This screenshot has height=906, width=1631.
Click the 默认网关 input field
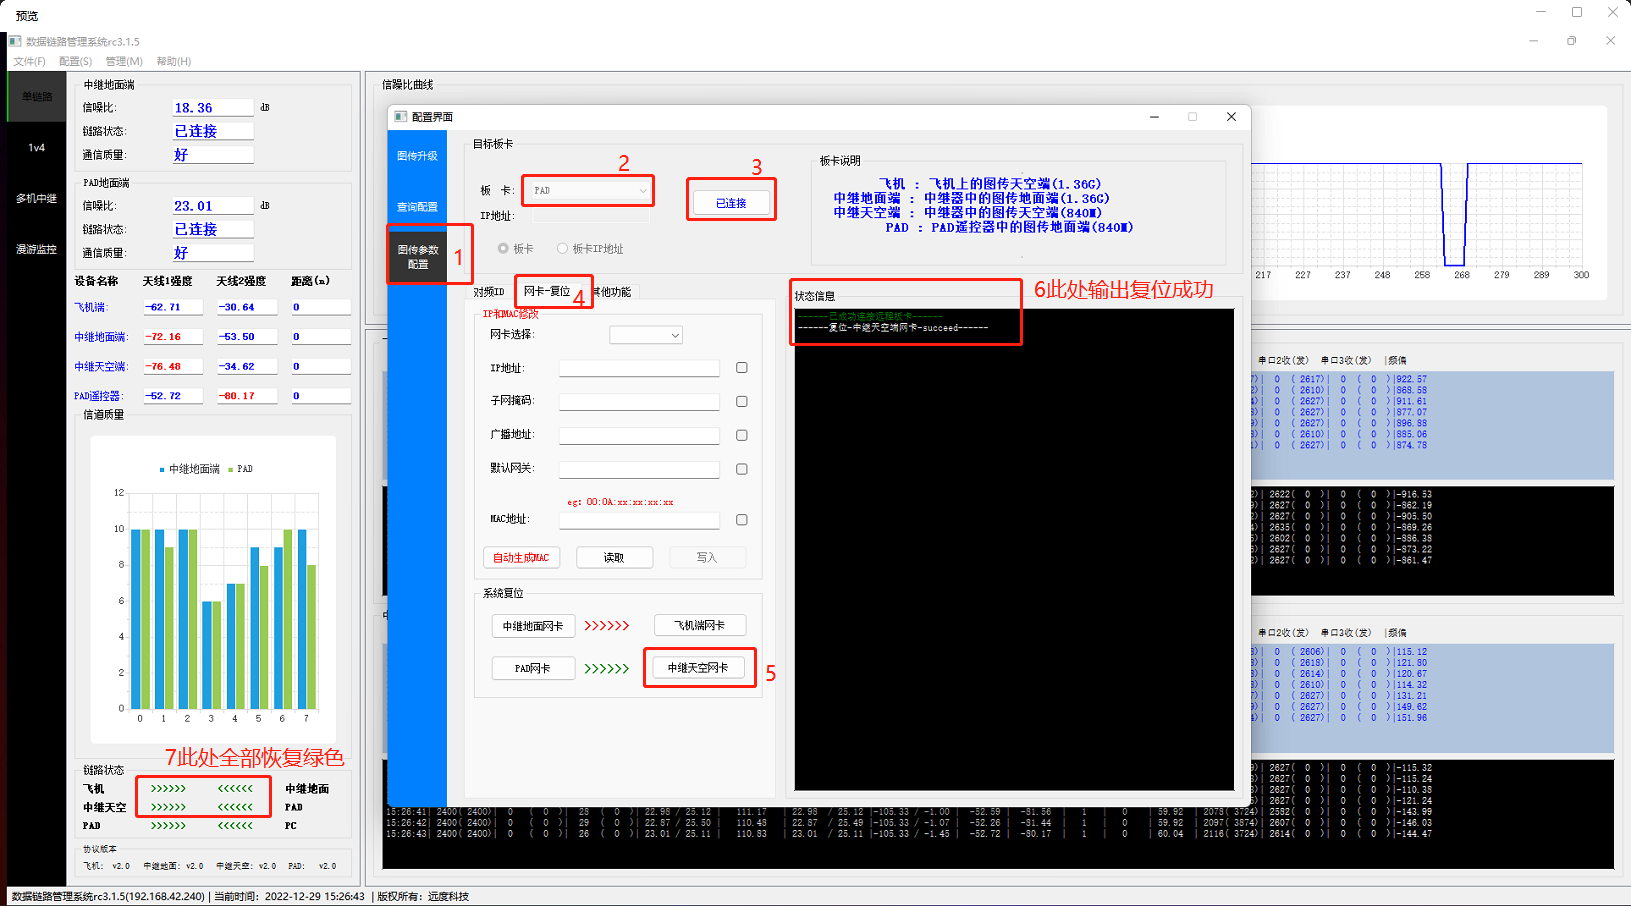tap(639, 470)
